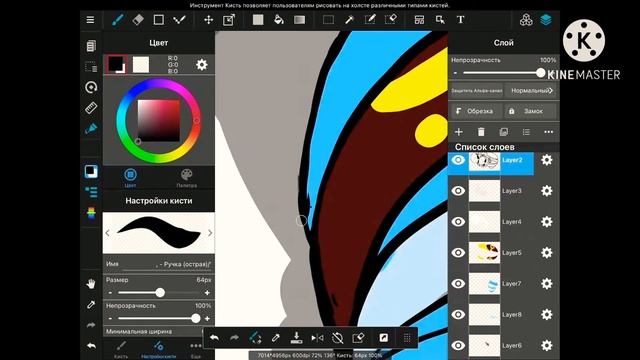Duplicate layer icon in layer panel
Screen dimensions: 640x360
click(x=504, y=132)
